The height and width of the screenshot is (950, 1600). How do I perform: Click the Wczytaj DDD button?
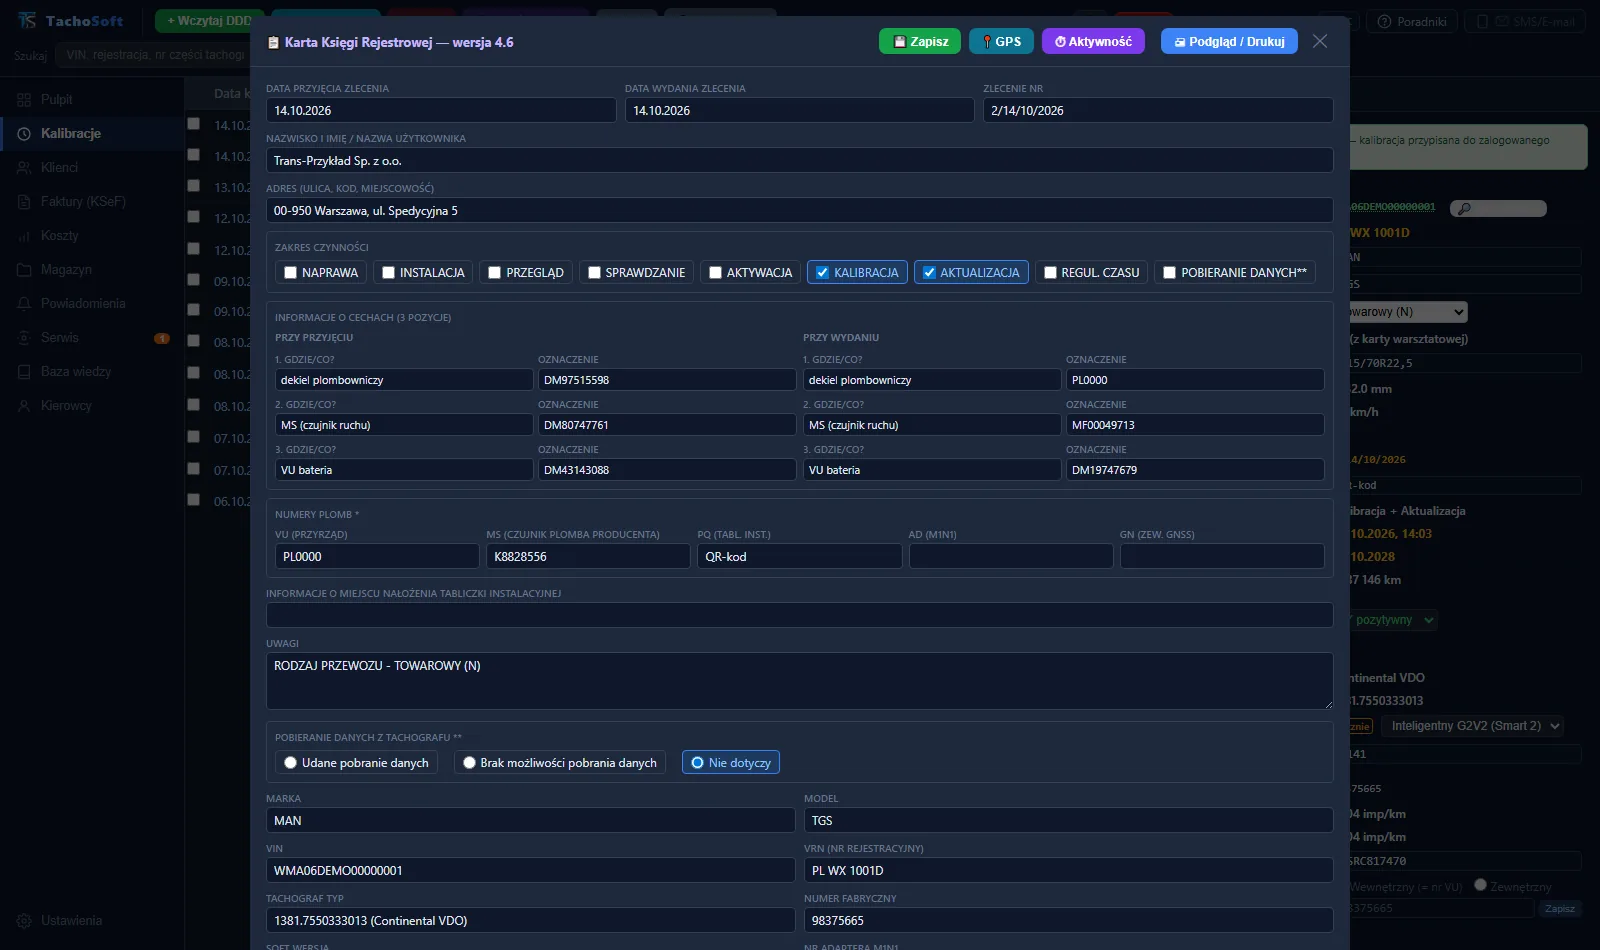coord(208,20)
